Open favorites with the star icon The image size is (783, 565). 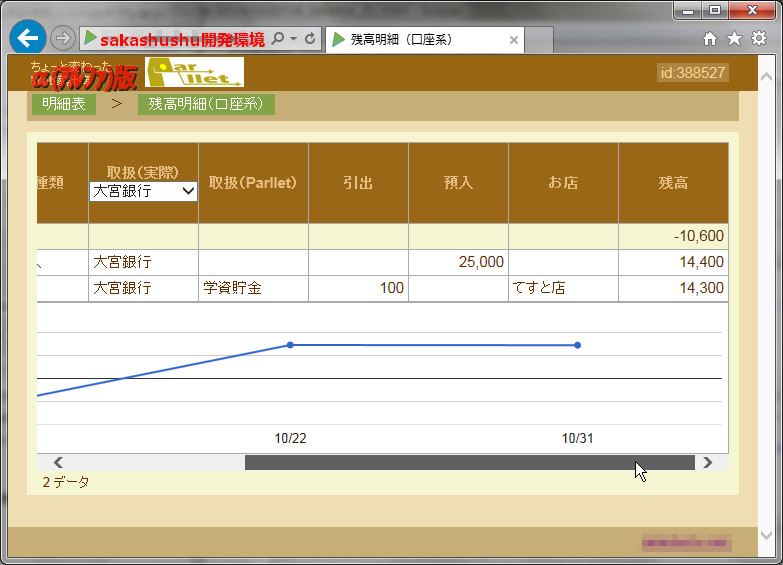[734, 38]
